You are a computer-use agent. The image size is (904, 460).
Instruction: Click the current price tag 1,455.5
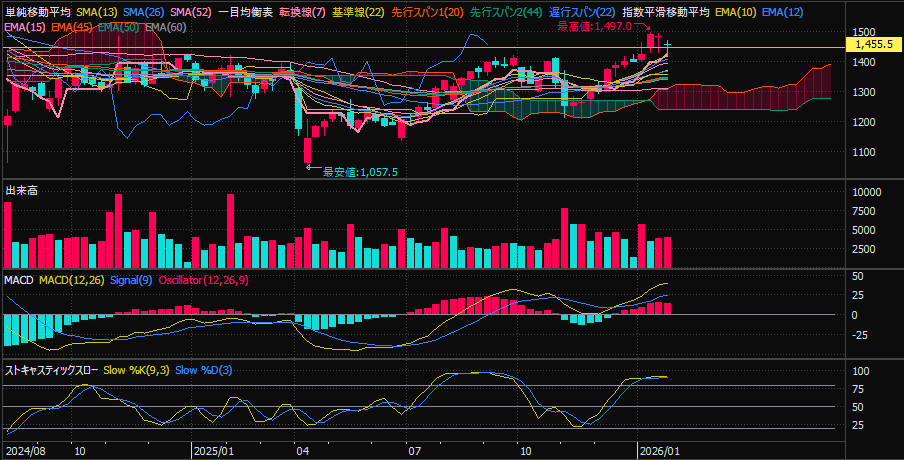click(x=874, y=45)
